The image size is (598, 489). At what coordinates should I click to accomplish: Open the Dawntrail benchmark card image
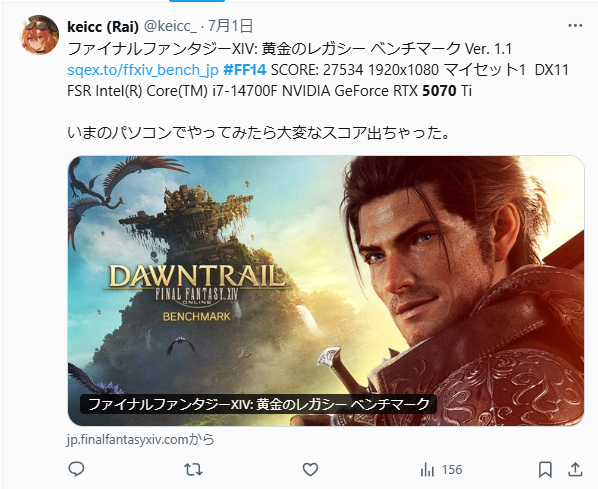coord(326,291)
